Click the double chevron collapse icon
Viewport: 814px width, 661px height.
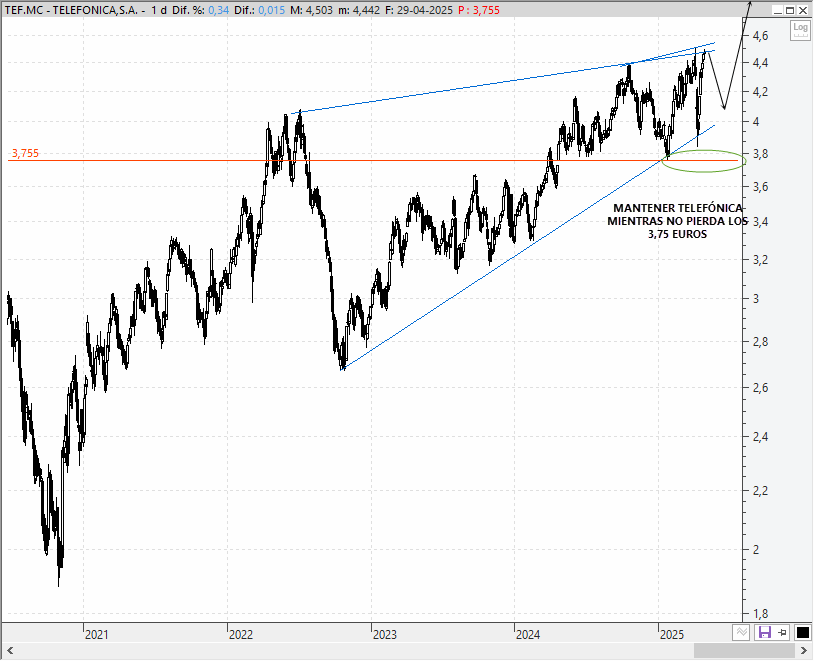741,632
